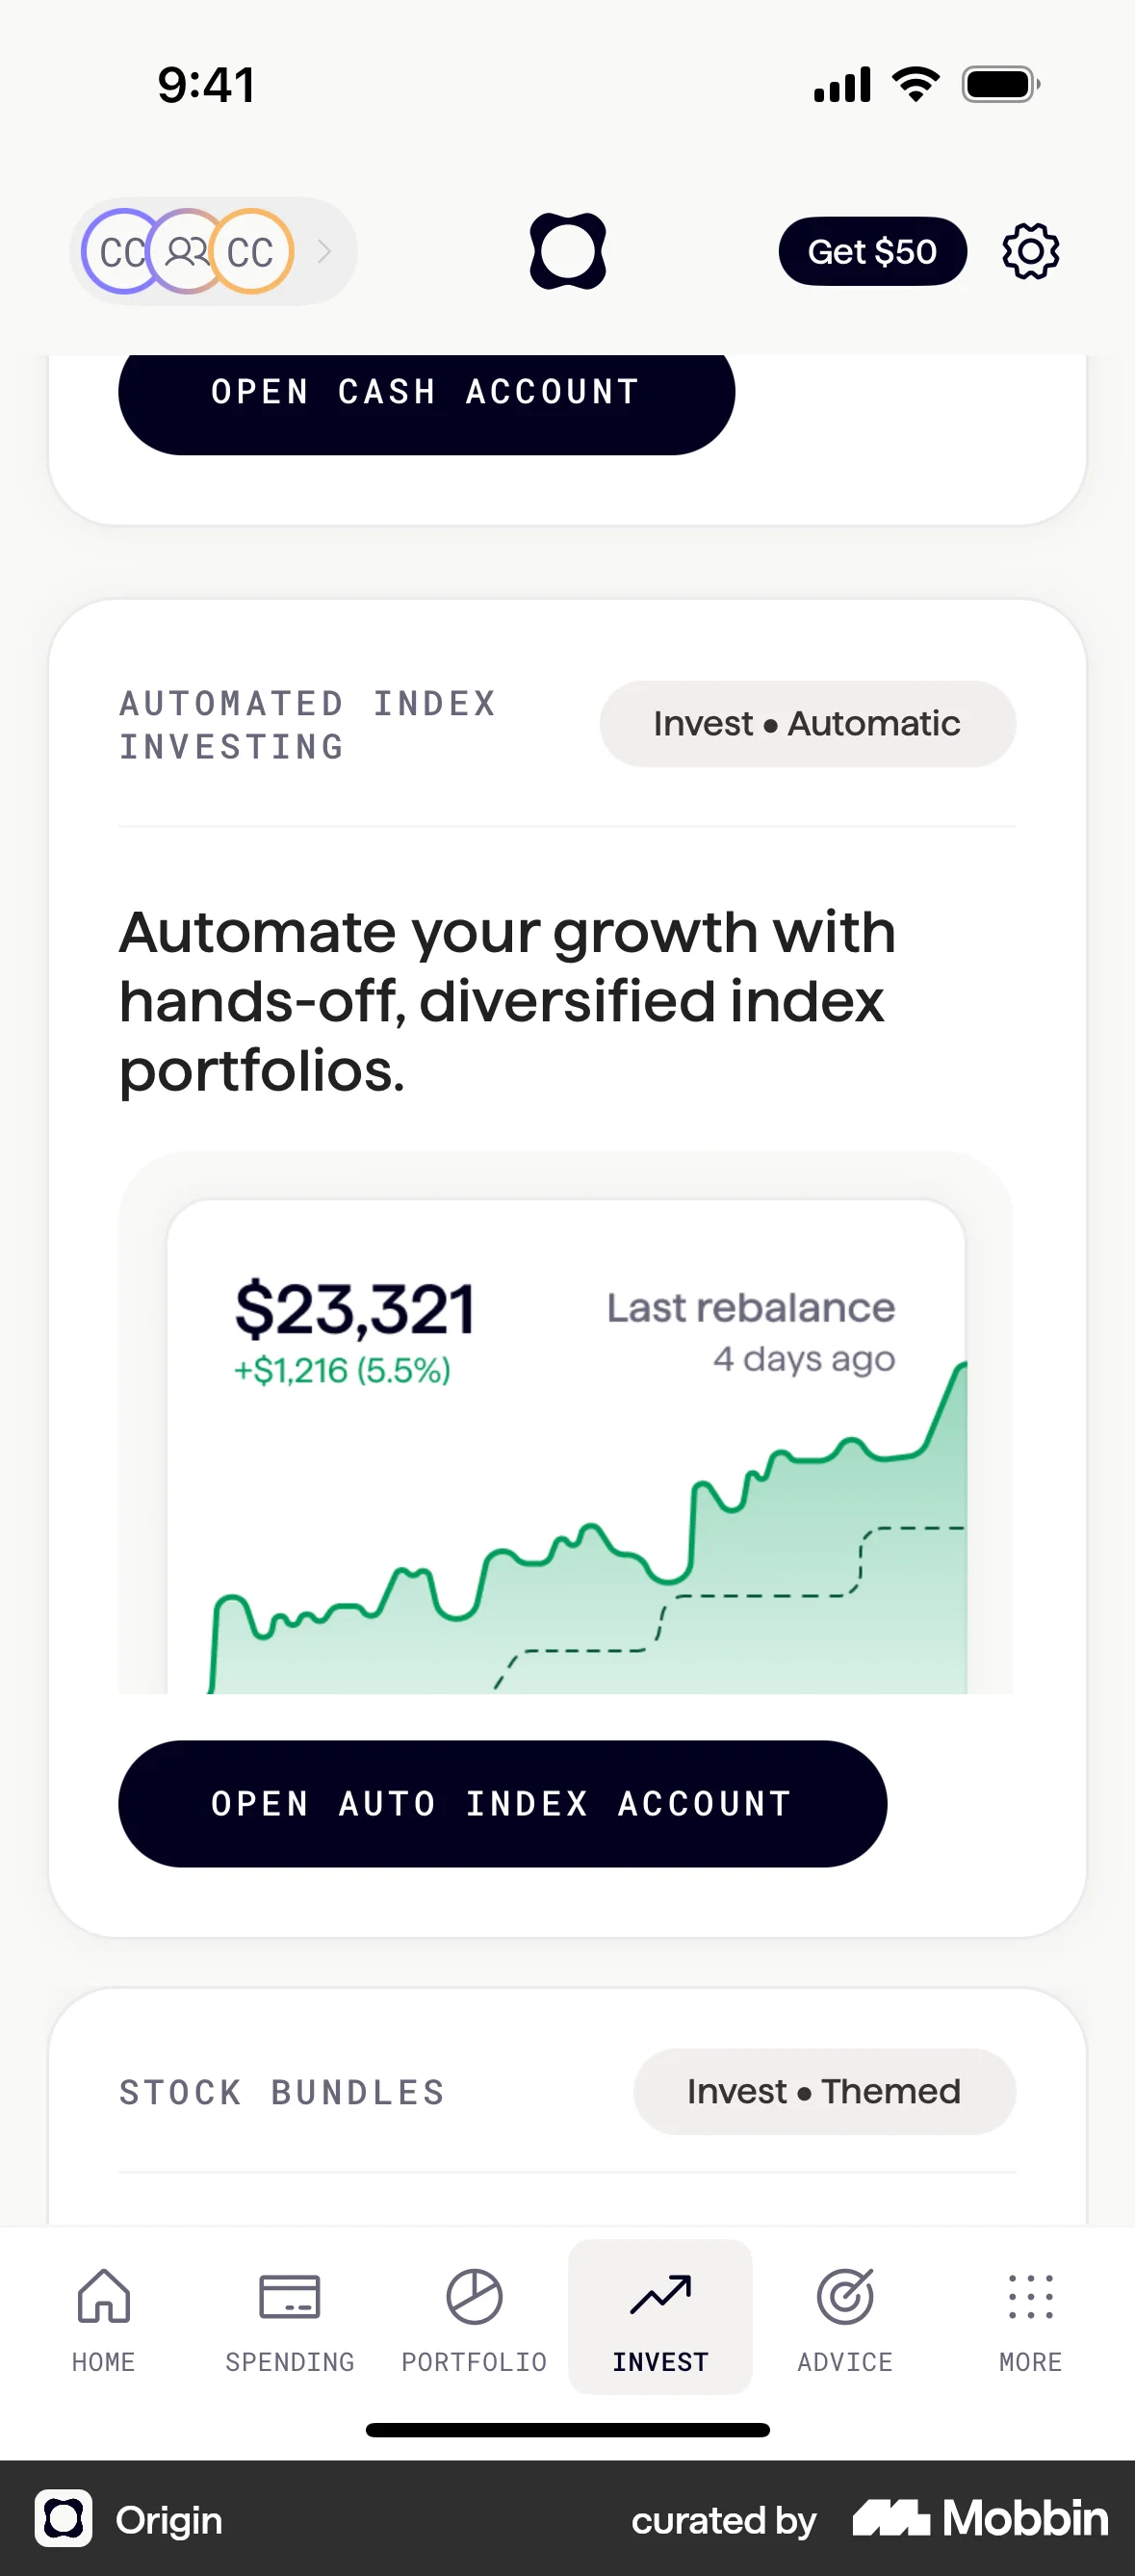1135x2576 pixels.
Task: Open settings gear icon
Action: coord(1030,251)
